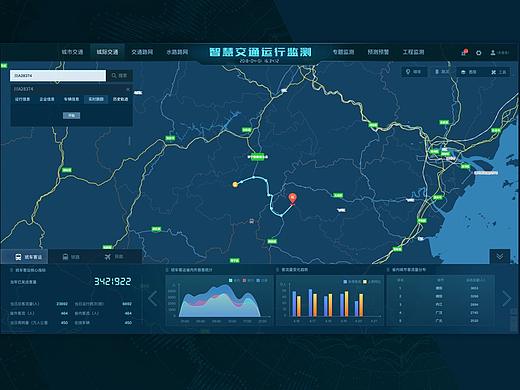
Task: Click the orange route start marker
Action: coord(235,184)
